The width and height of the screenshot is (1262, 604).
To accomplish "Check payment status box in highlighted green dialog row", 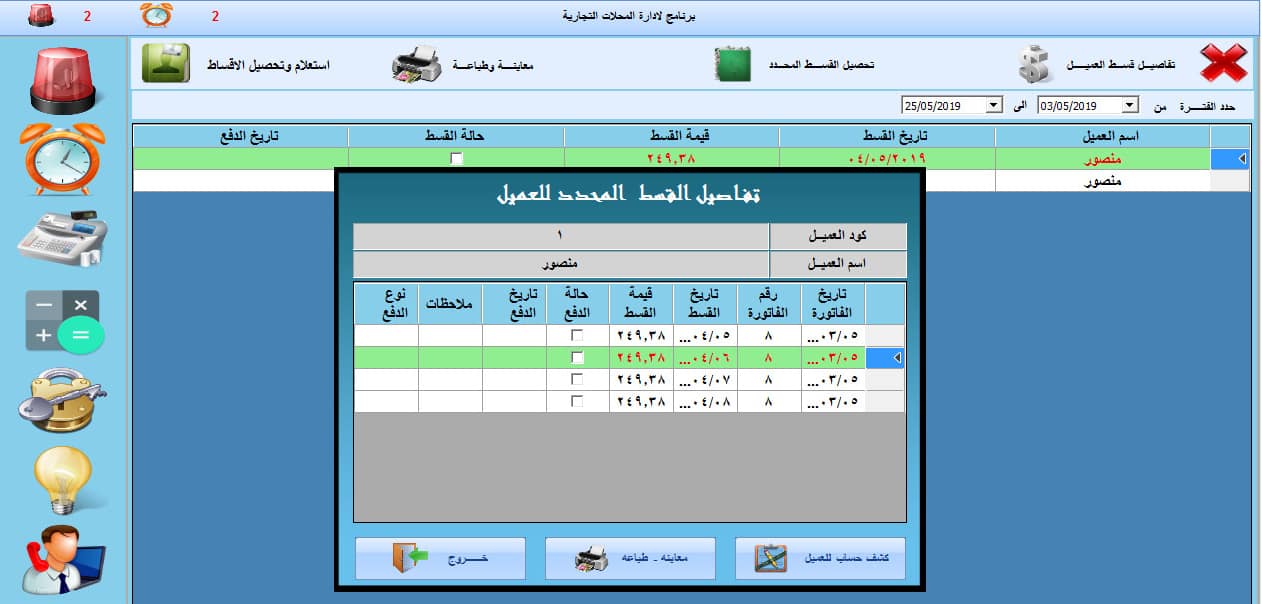I will (x=577, y=358).
